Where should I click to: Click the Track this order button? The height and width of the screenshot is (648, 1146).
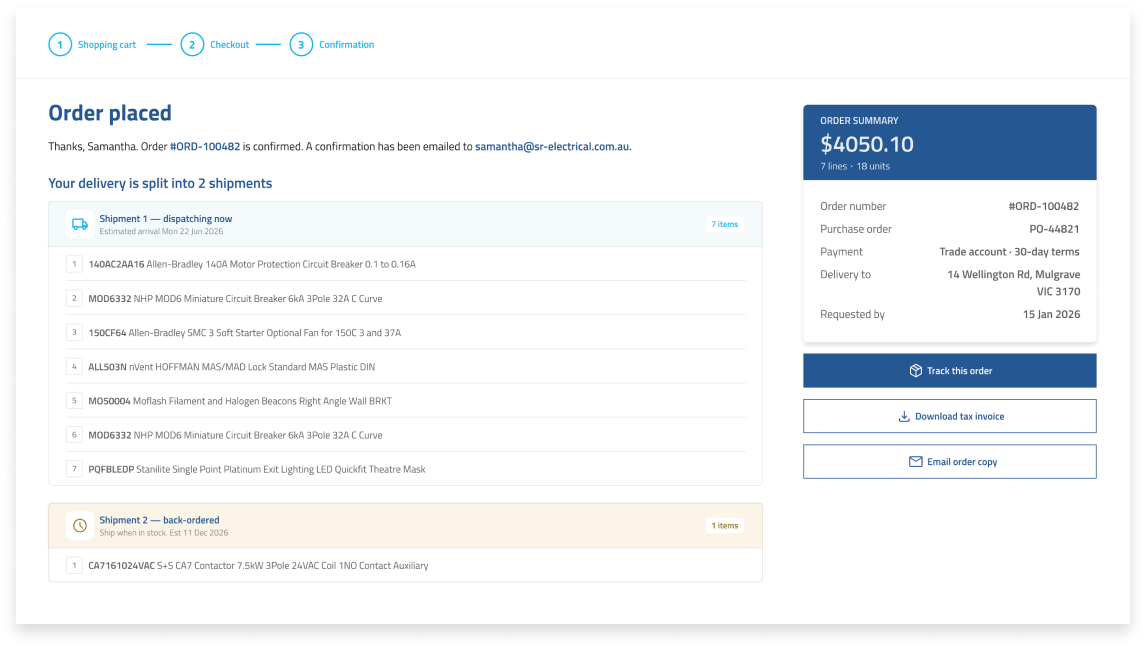click(949, 370)
